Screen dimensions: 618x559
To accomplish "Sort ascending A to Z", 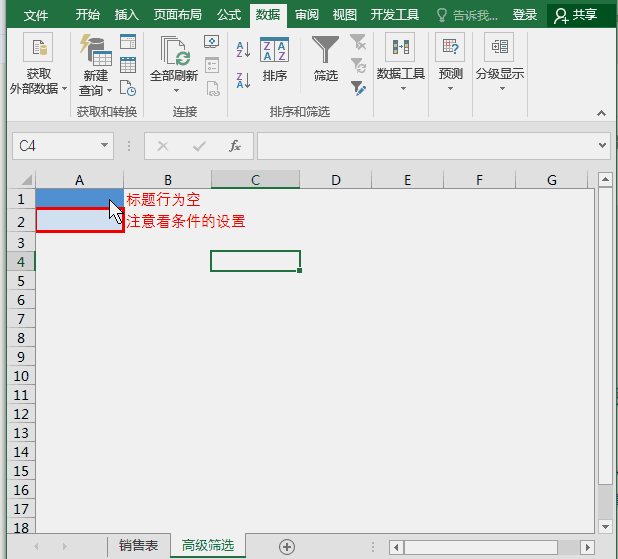I will pos(243,50).
